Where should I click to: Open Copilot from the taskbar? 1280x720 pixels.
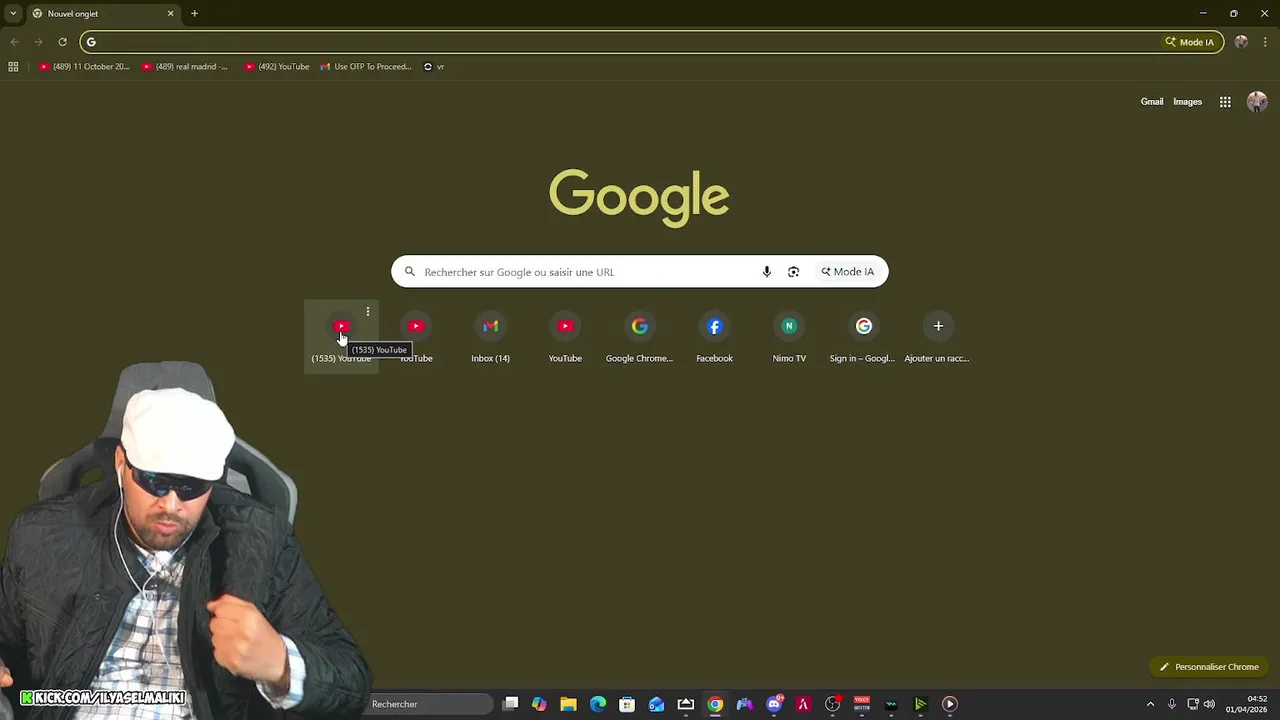pyautogui.click(x=539, y=704)
